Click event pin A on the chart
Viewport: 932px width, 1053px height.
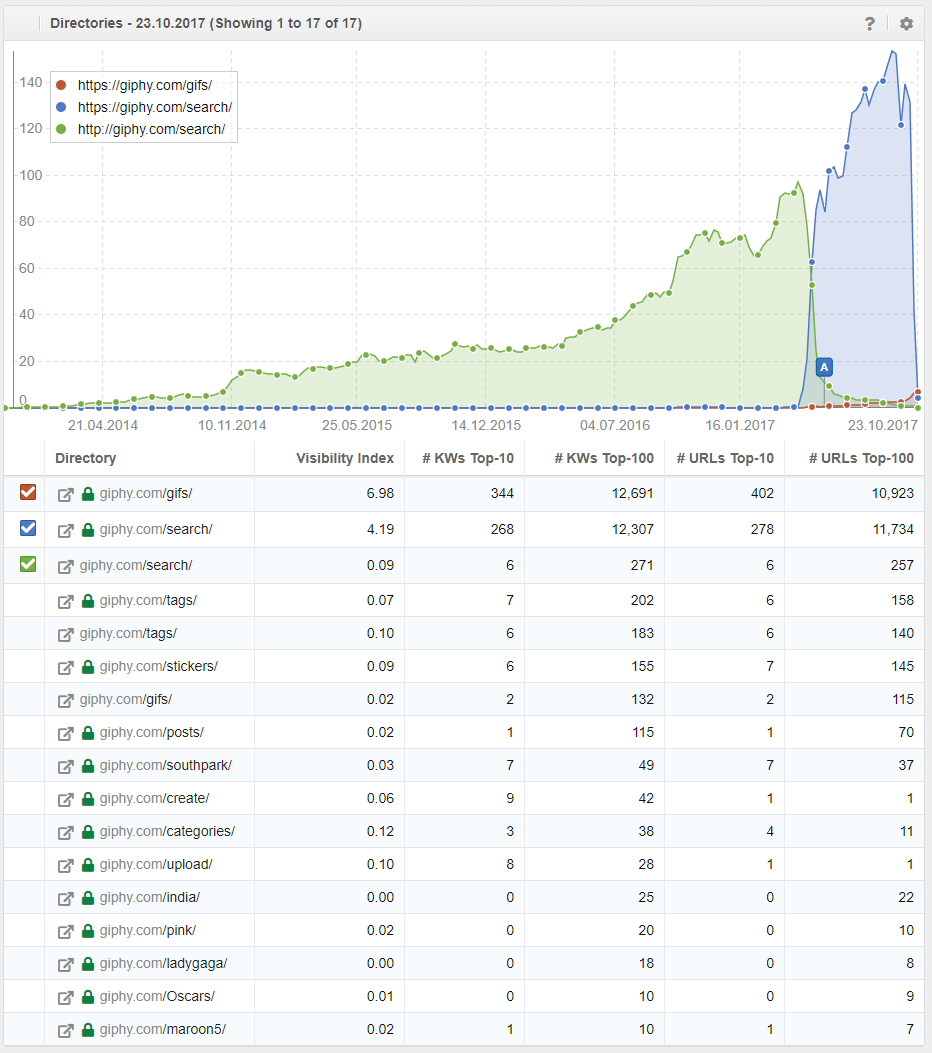824,368
